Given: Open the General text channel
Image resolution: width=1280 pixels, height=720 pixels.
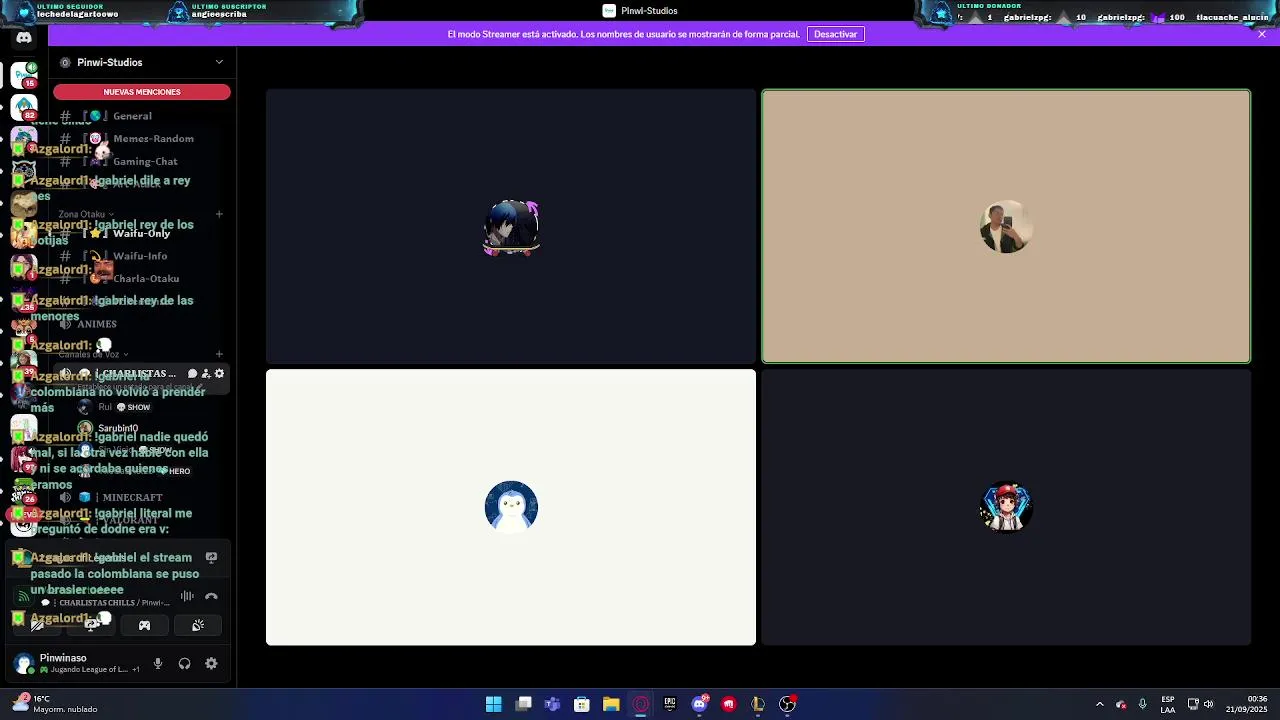Looking at the screenshot, I should click(x=142, y=116).
